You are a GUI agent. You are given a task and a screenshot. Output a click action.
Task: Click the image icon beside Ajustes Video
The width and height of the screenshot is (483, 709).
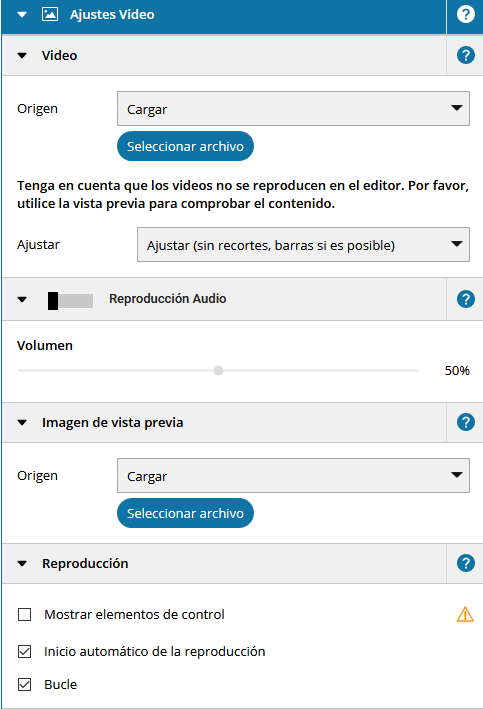pos(50,14)
